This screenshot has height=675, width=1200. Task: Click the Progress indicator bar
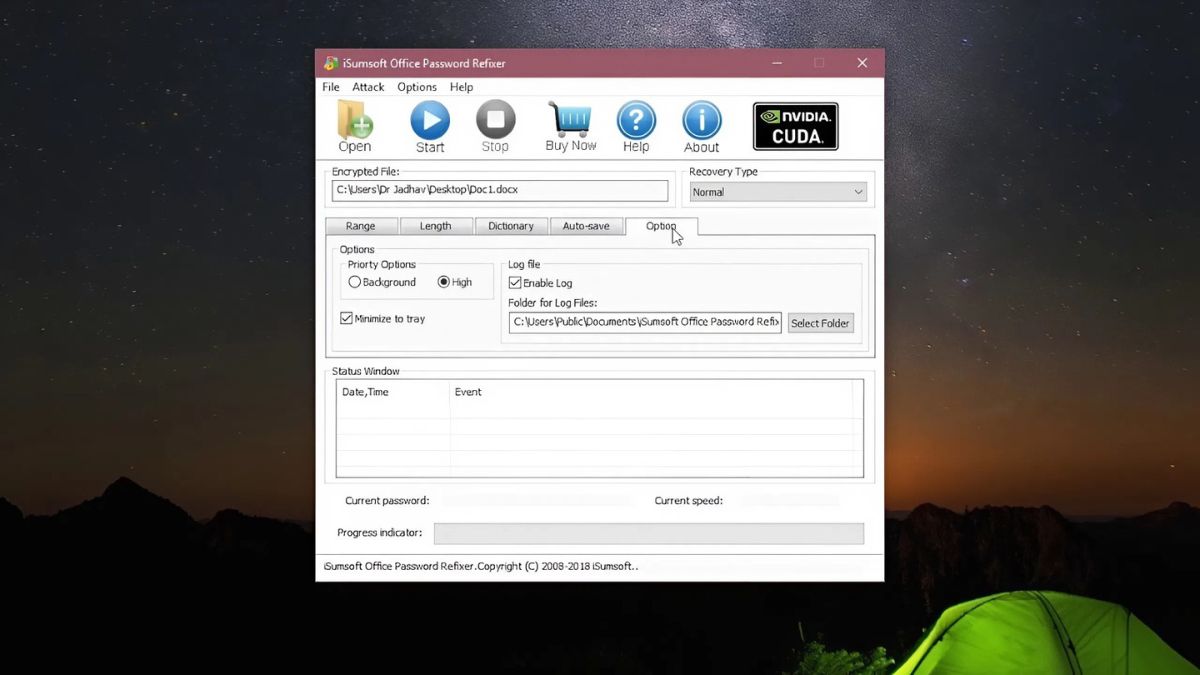pos(648,533)
